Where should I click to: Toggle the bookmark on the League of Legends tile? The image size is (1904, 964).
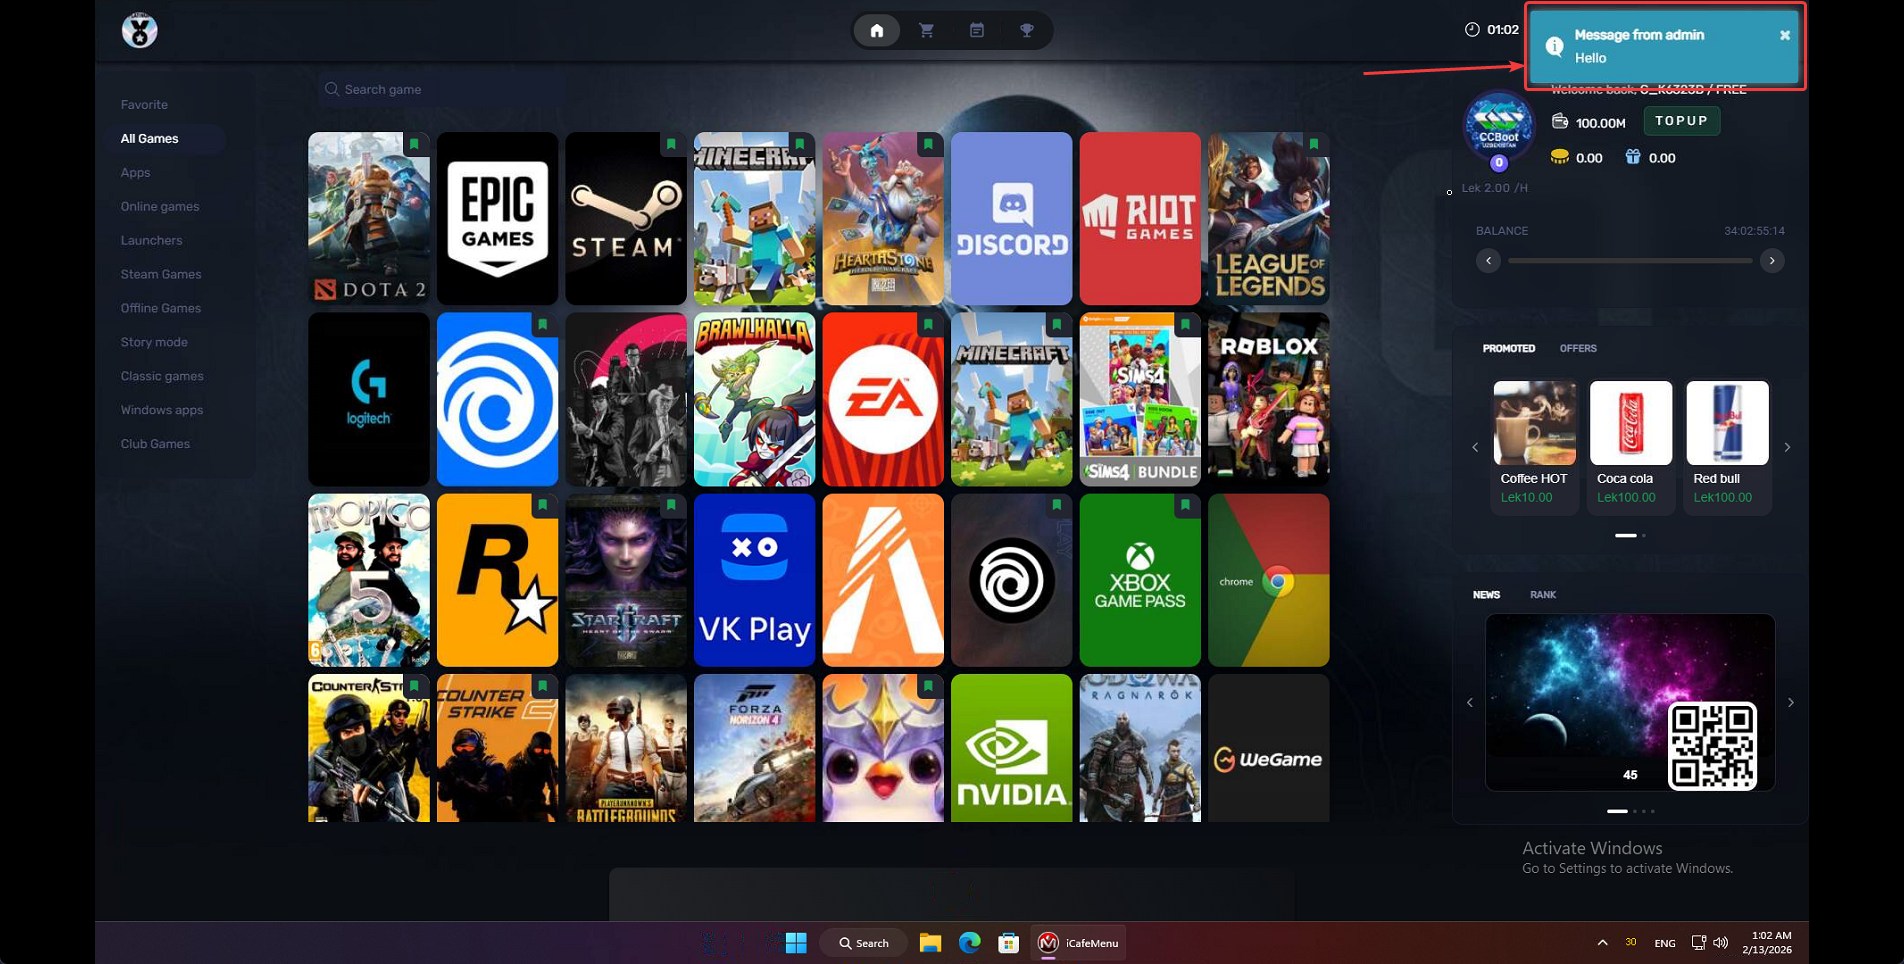pos(1314,144)
